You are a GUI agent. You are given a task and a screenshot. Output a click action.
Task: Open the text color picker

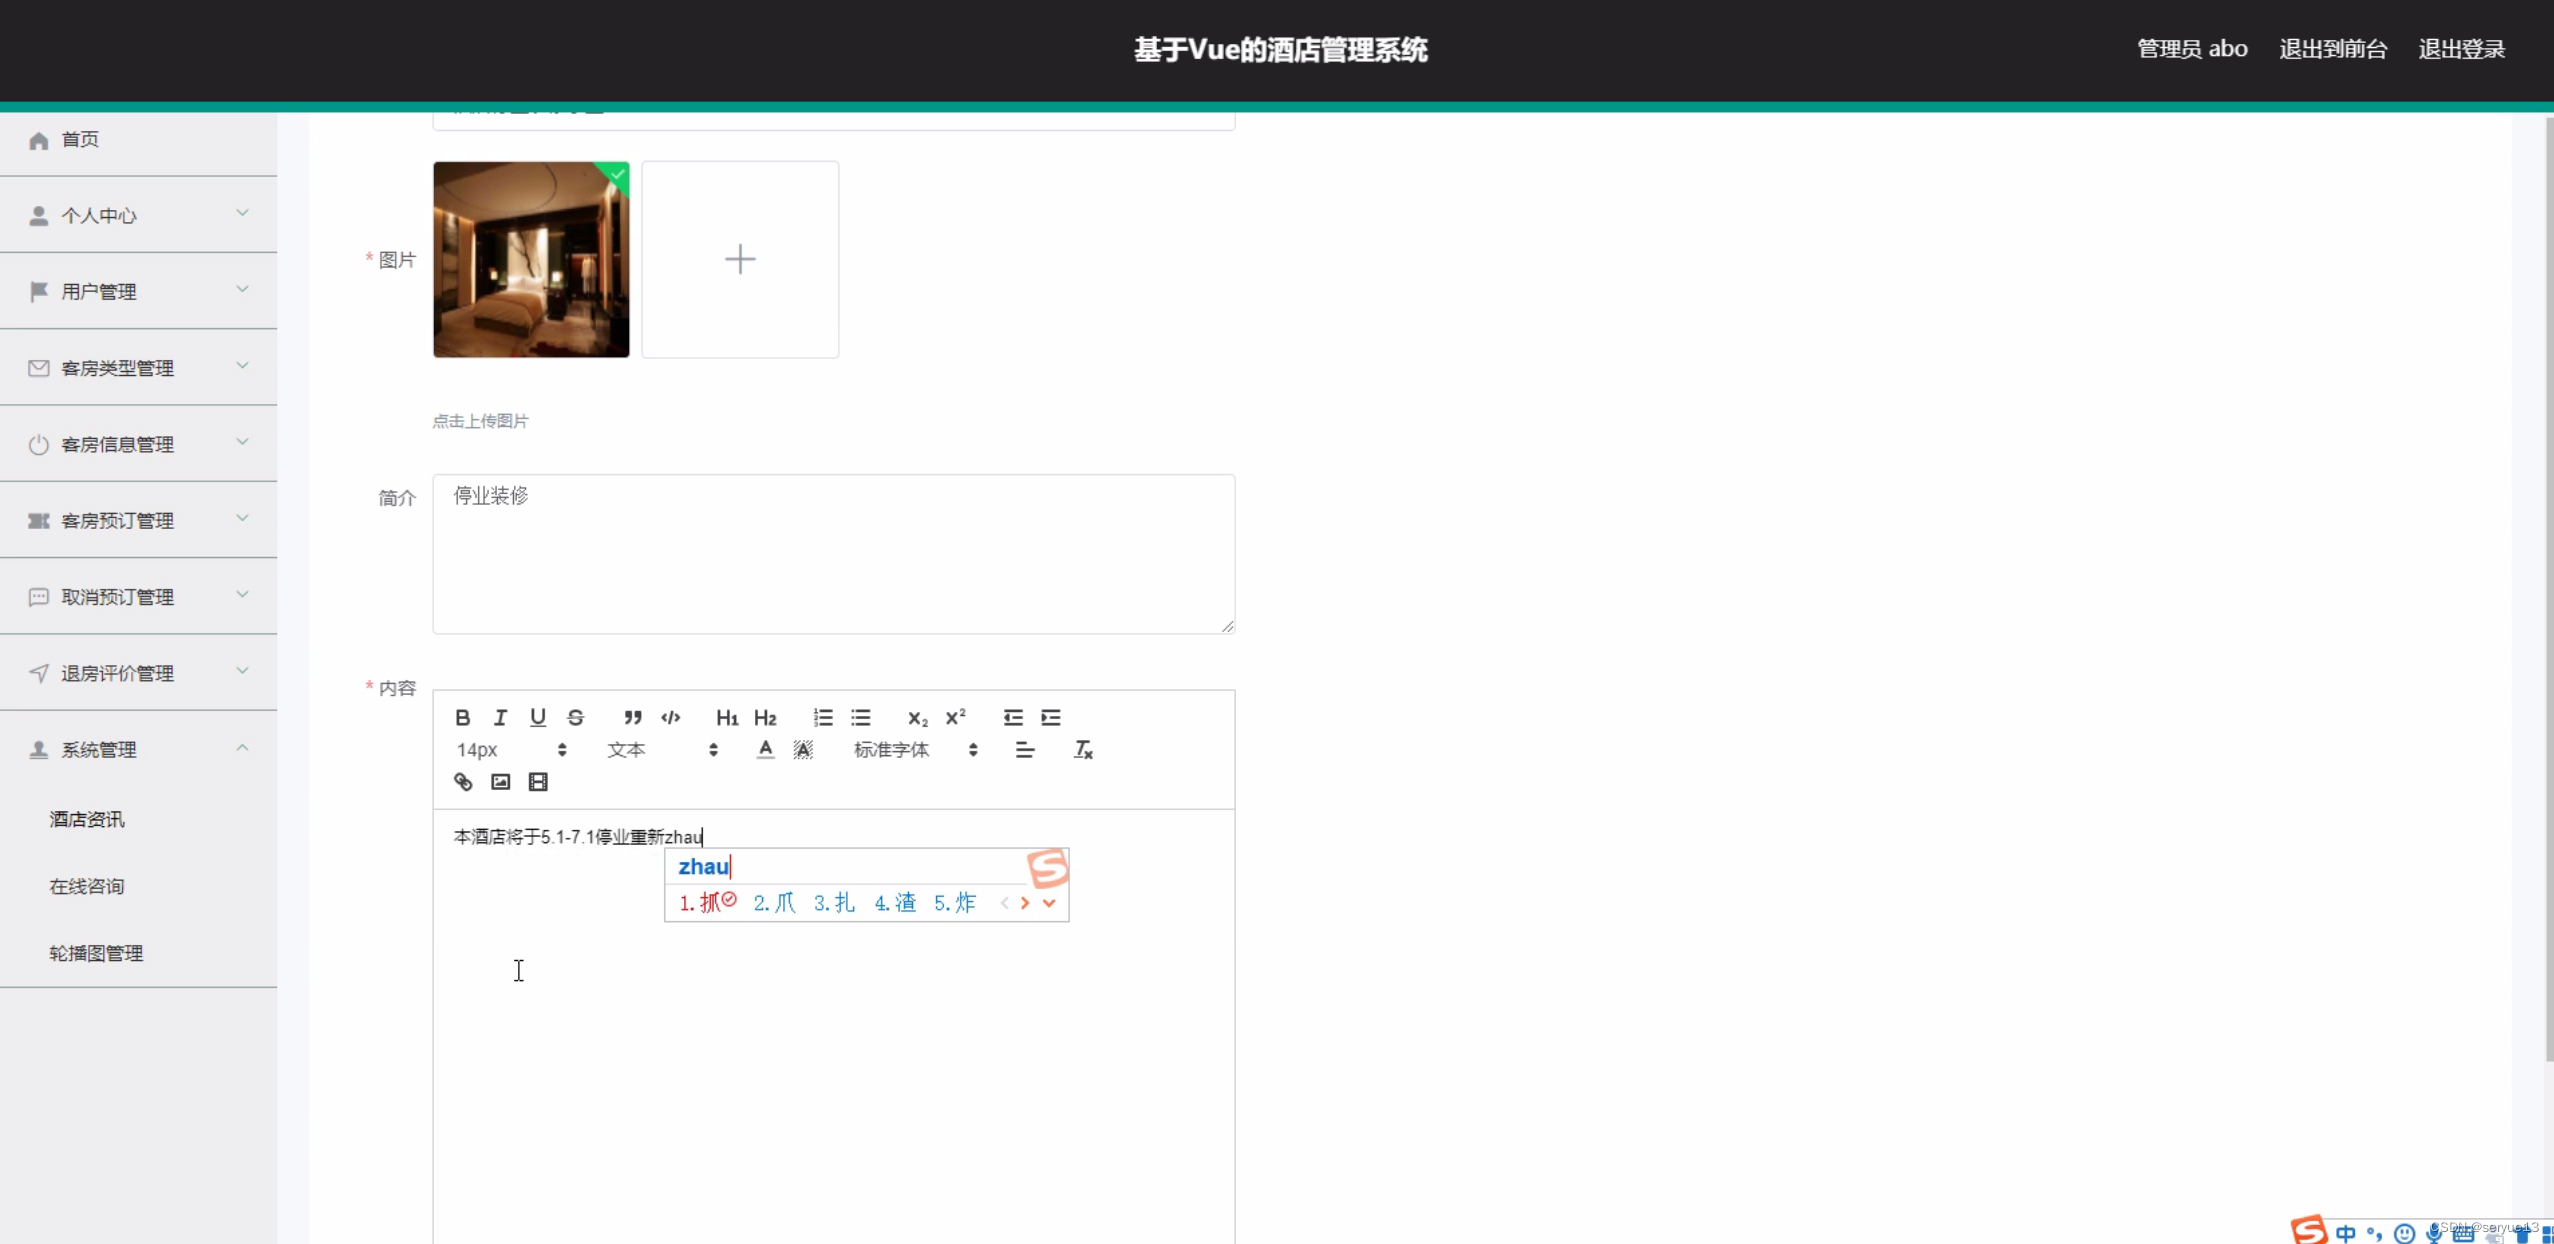point(765,750)
